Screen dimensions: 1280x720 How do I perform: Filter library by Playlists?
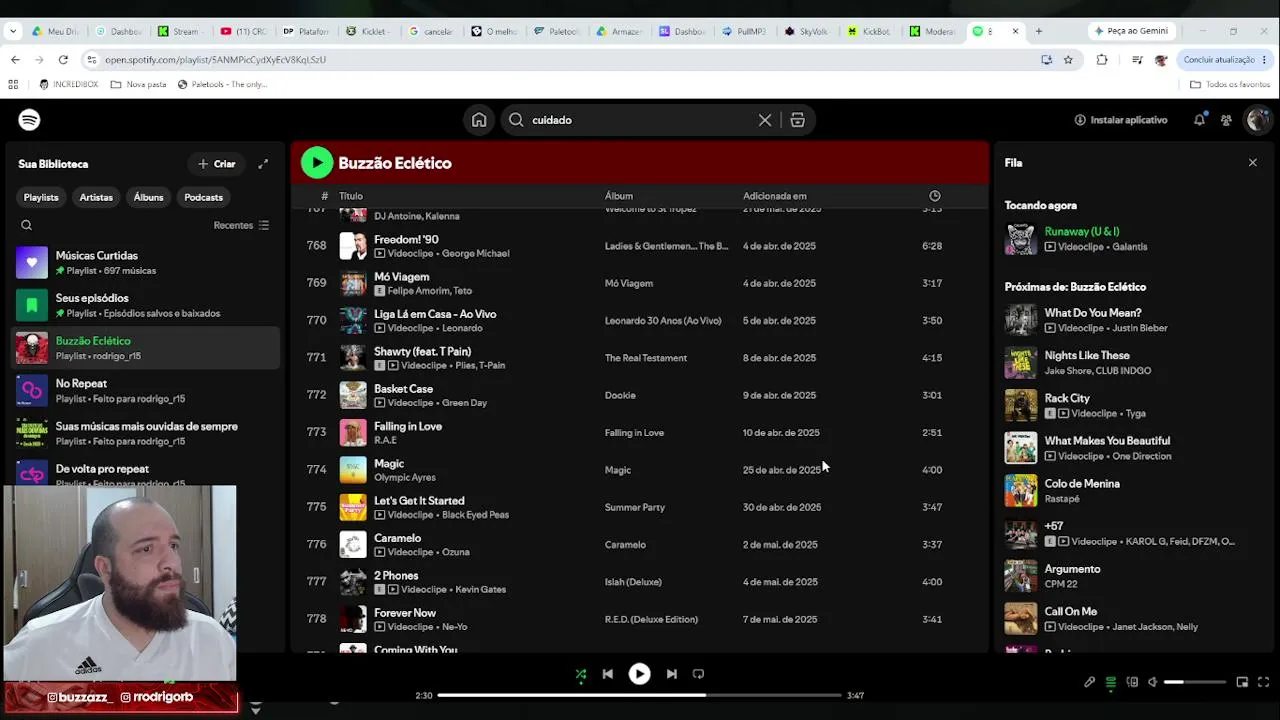[x=41, y=197]
